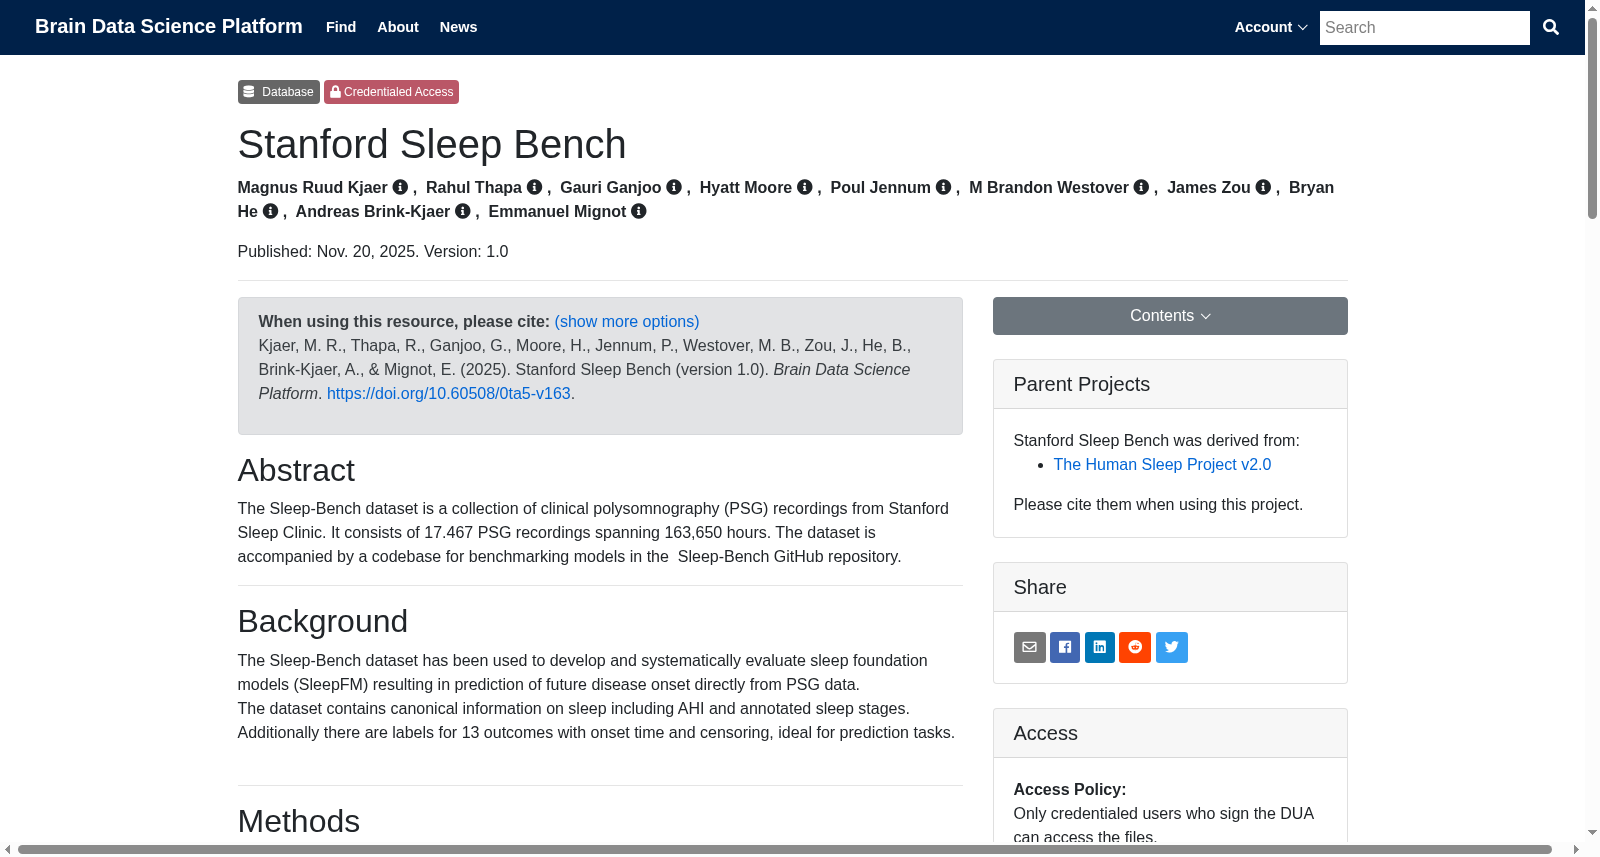1600x857 pixels.
Task: Expand the Contents dropdown
Action: click(1170, 316)
